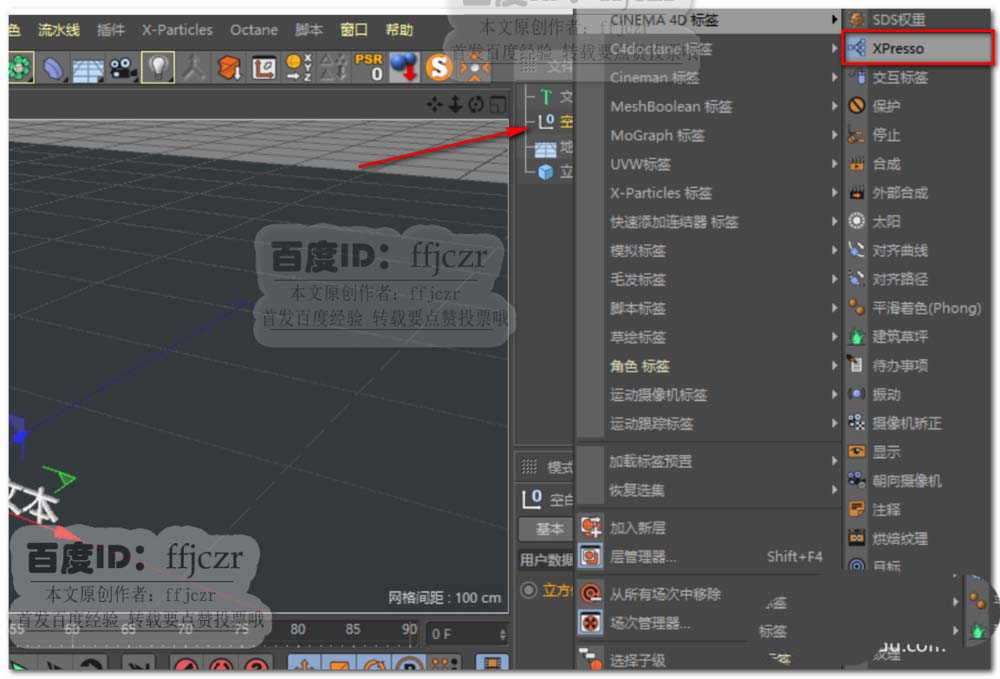The height and width of the screenshot is (679, 1000).
Task: Select the 太阳 tag entry
Action: pos(917,221)
